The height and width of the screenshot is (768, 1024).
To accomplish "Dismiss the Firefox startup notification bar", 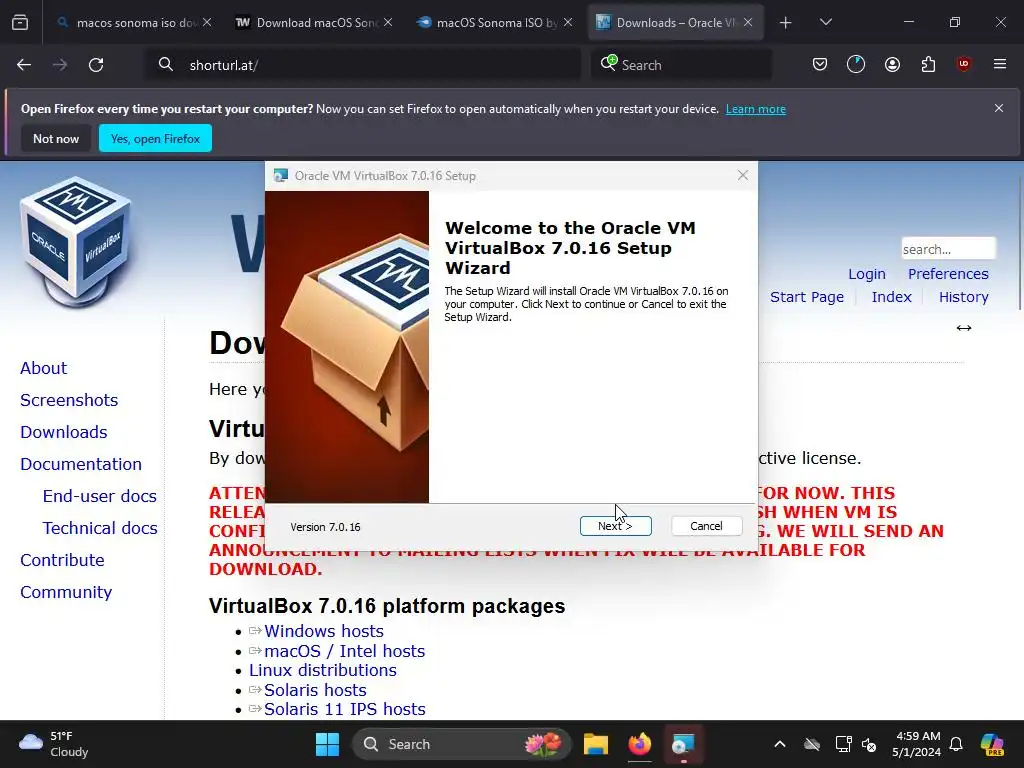I will (x=999, y=108).
